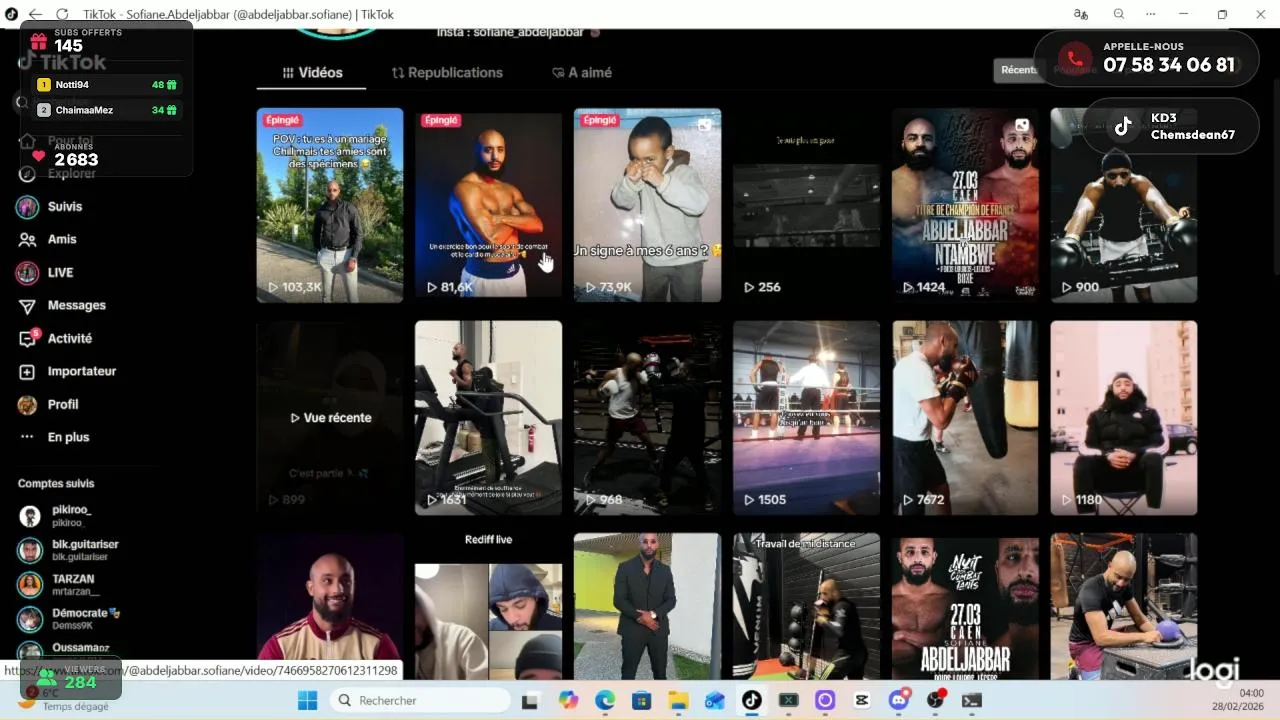Open the sparring video with 968 views

(647, 418)
